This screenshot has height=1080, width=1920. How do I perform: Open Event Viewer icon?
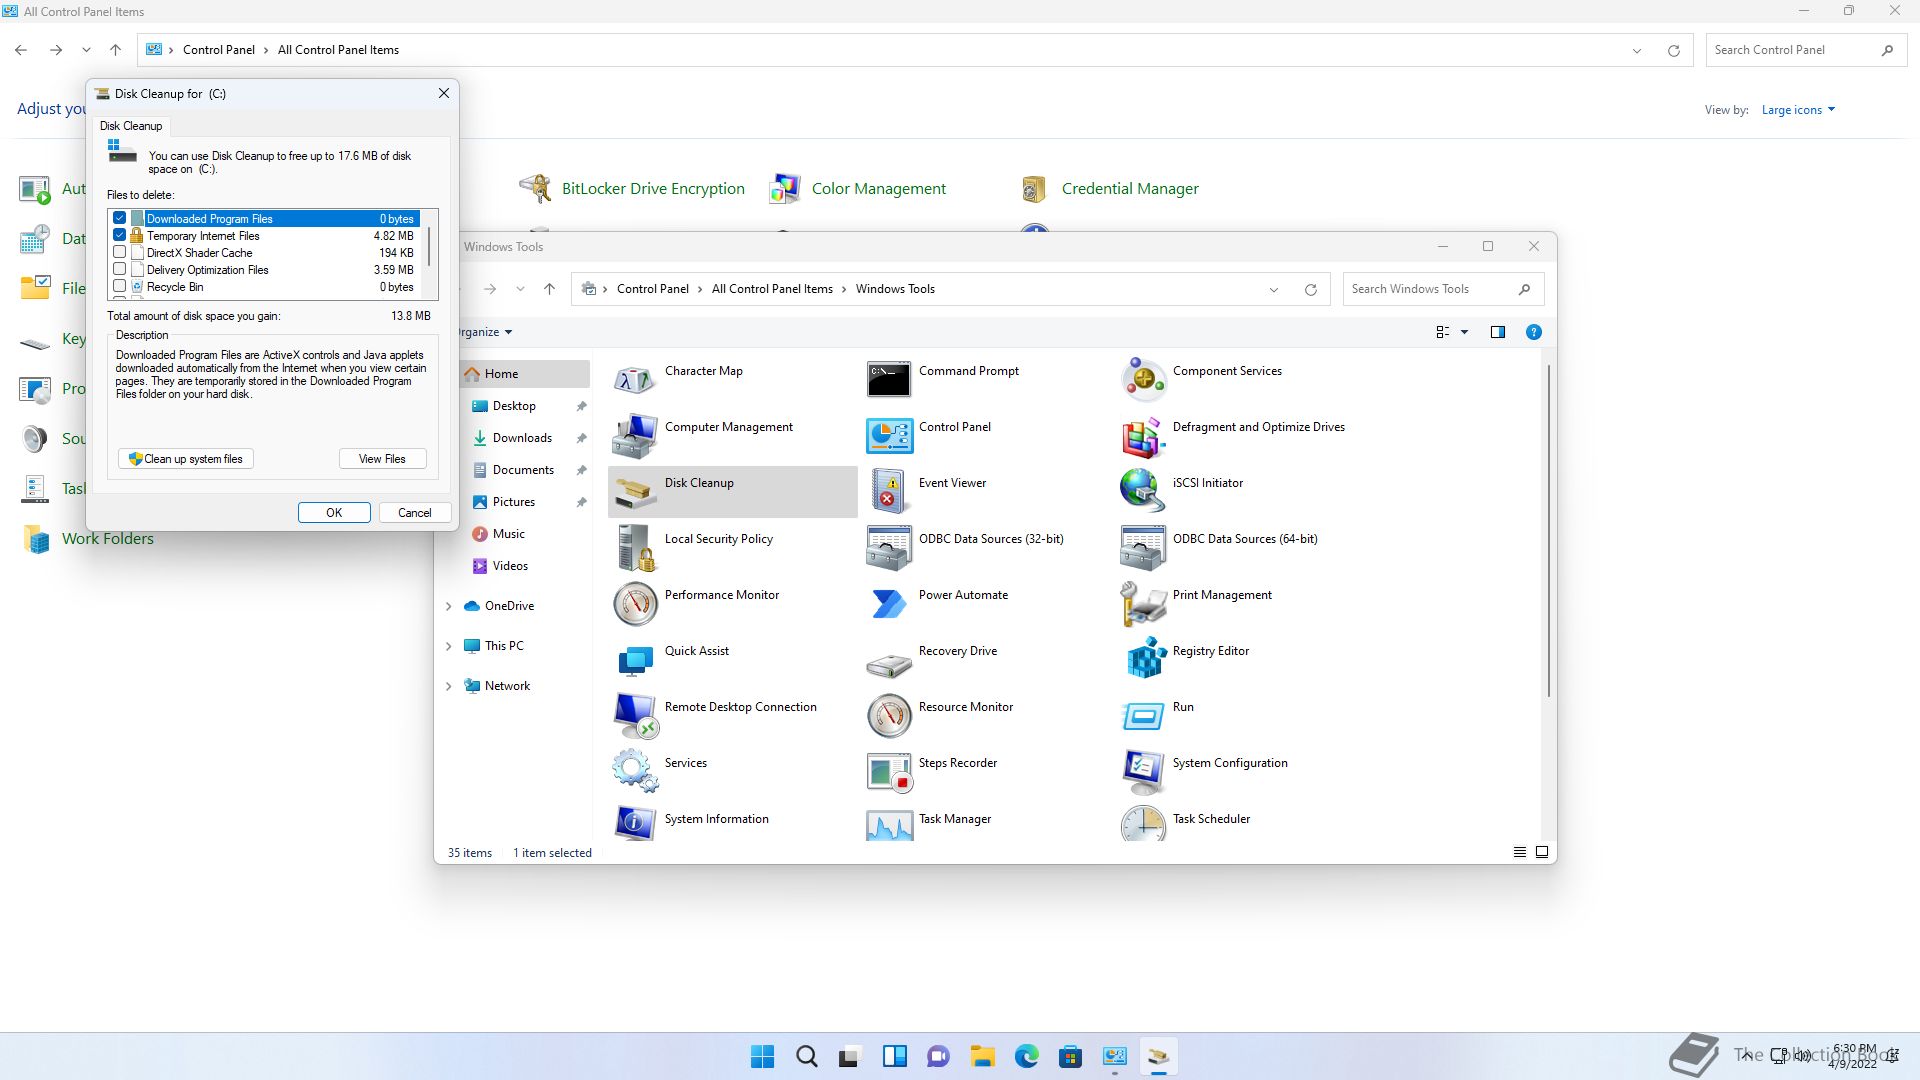click(889, 492)
